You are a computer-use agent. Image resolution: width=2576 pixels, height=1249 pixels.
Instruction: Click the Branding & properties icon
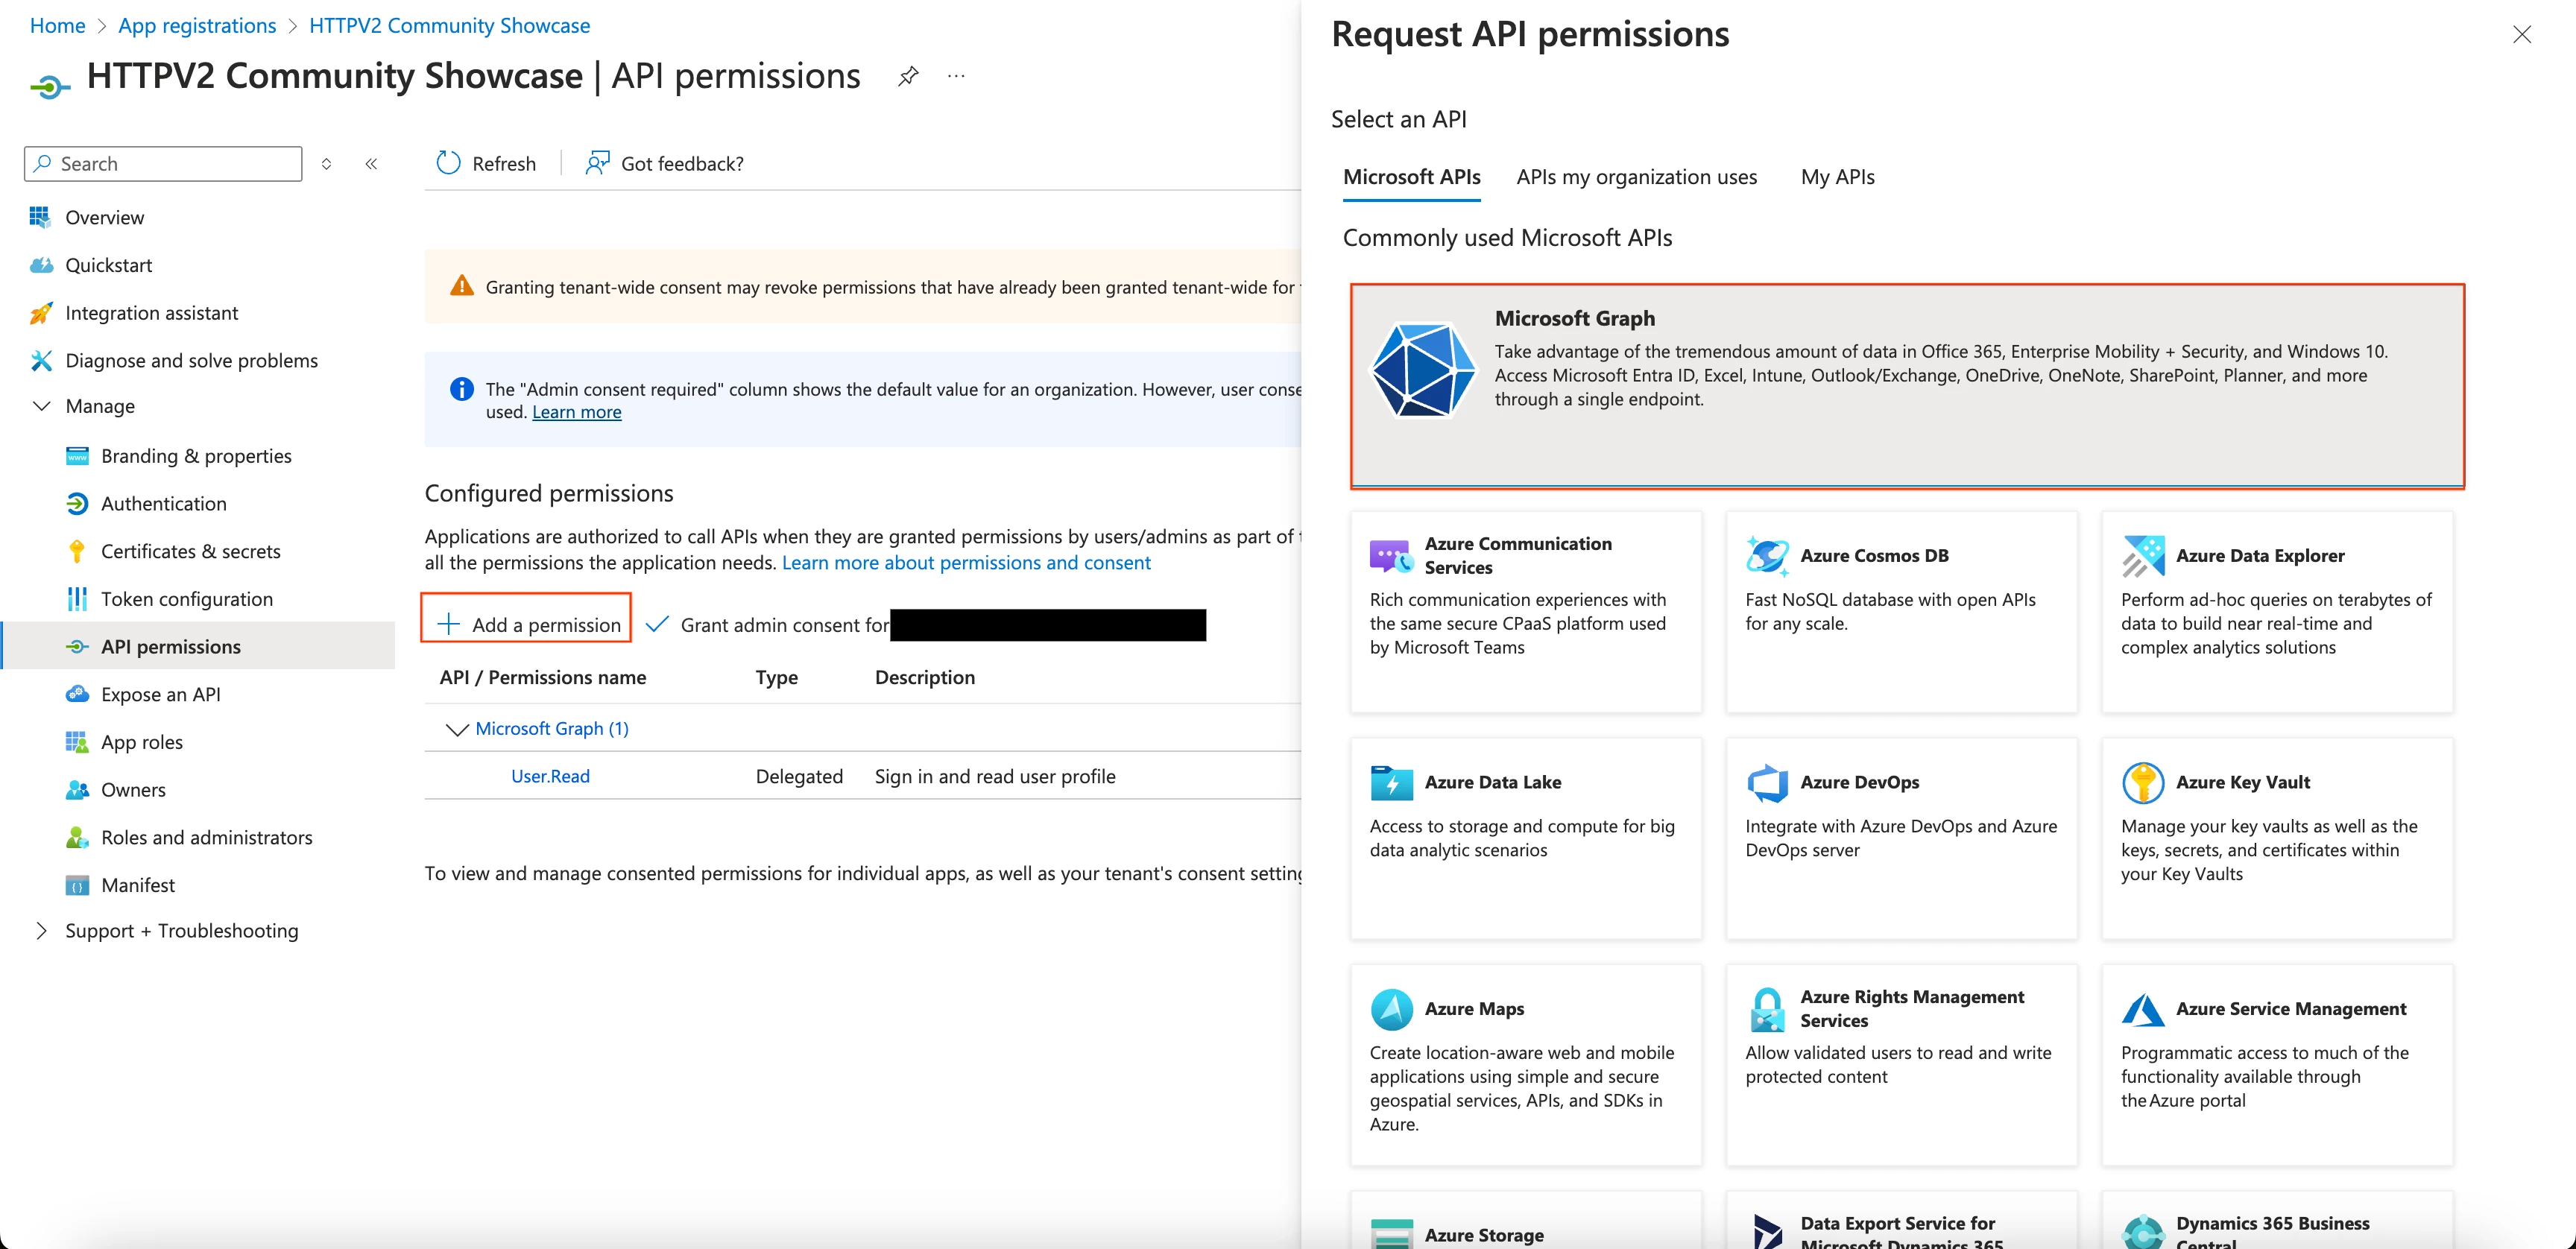pyautogui.click(x=77, y=456)
